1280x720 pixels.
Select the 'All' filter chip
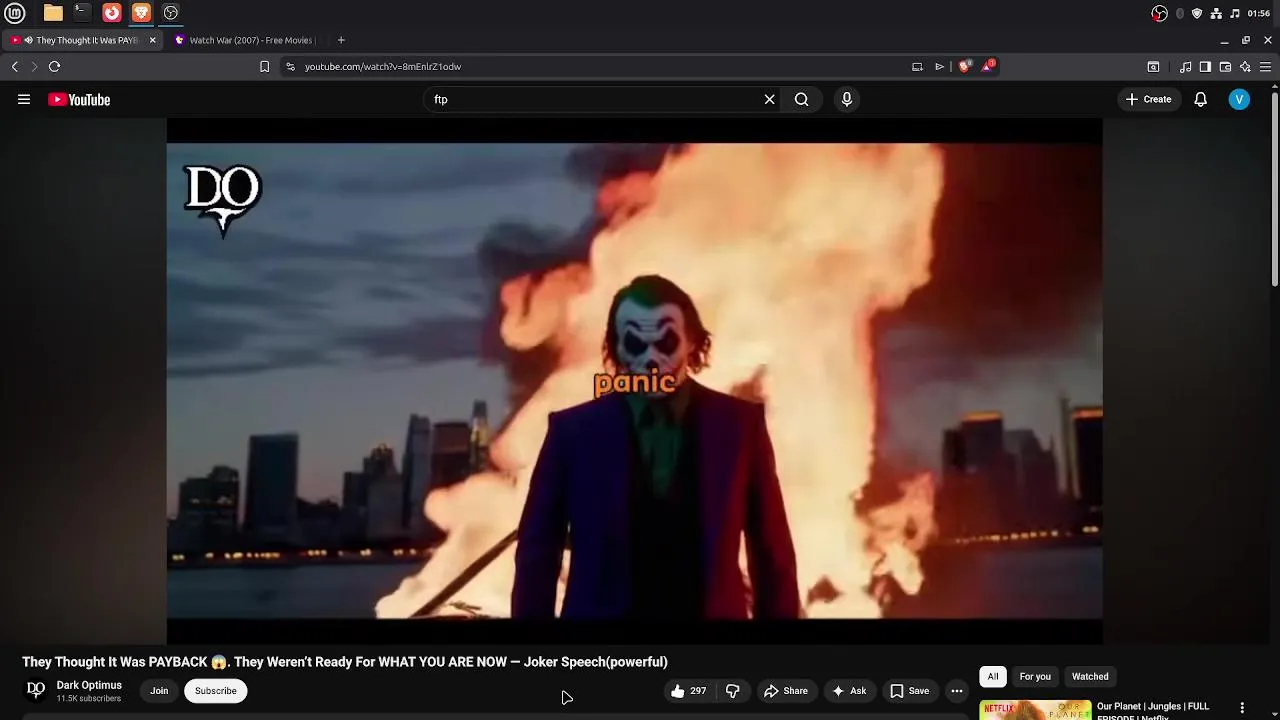(993, 677)
